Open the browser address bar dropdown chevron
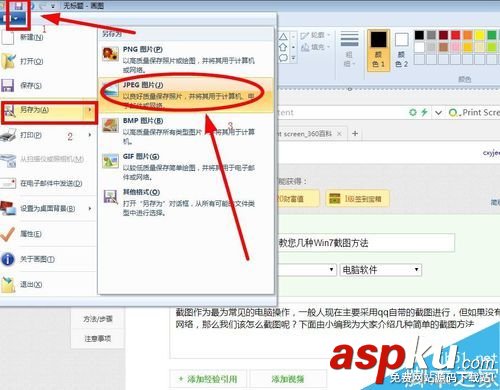This screenshot has width=500, height=390. [438, 113]
